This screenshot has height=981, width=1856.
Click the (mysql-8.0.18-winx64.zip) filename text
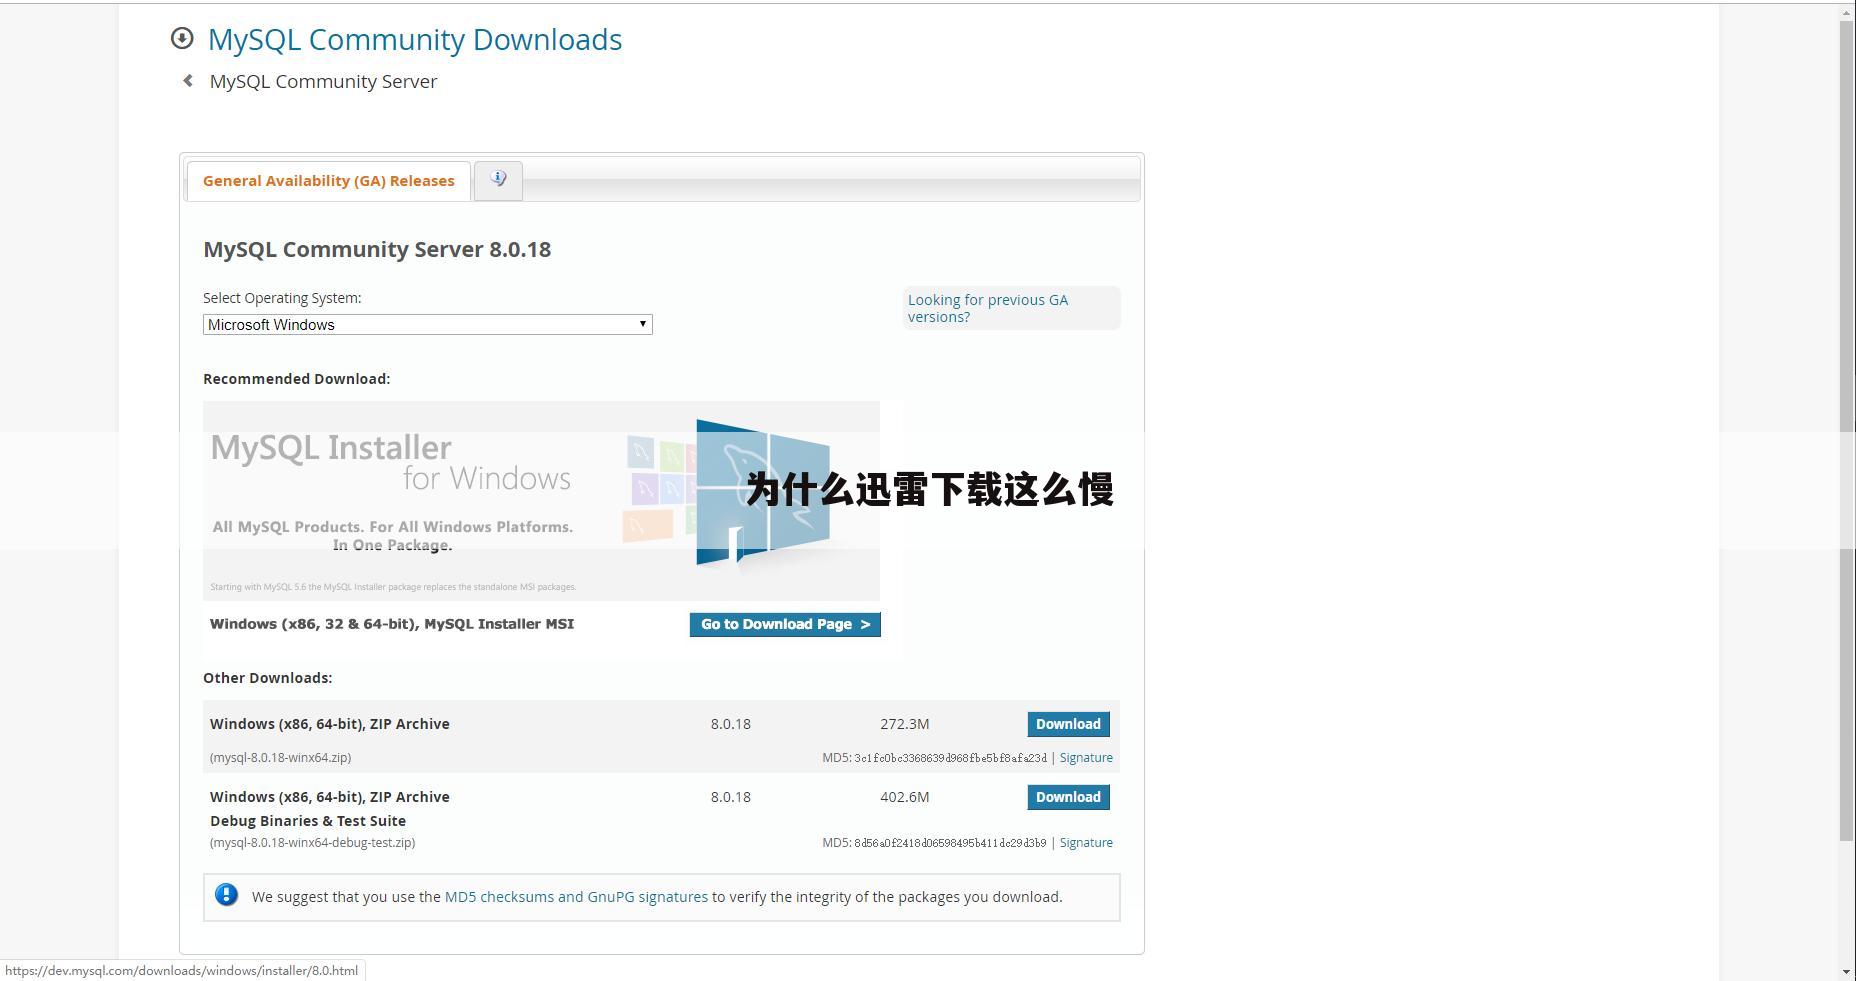click(280, 758)
